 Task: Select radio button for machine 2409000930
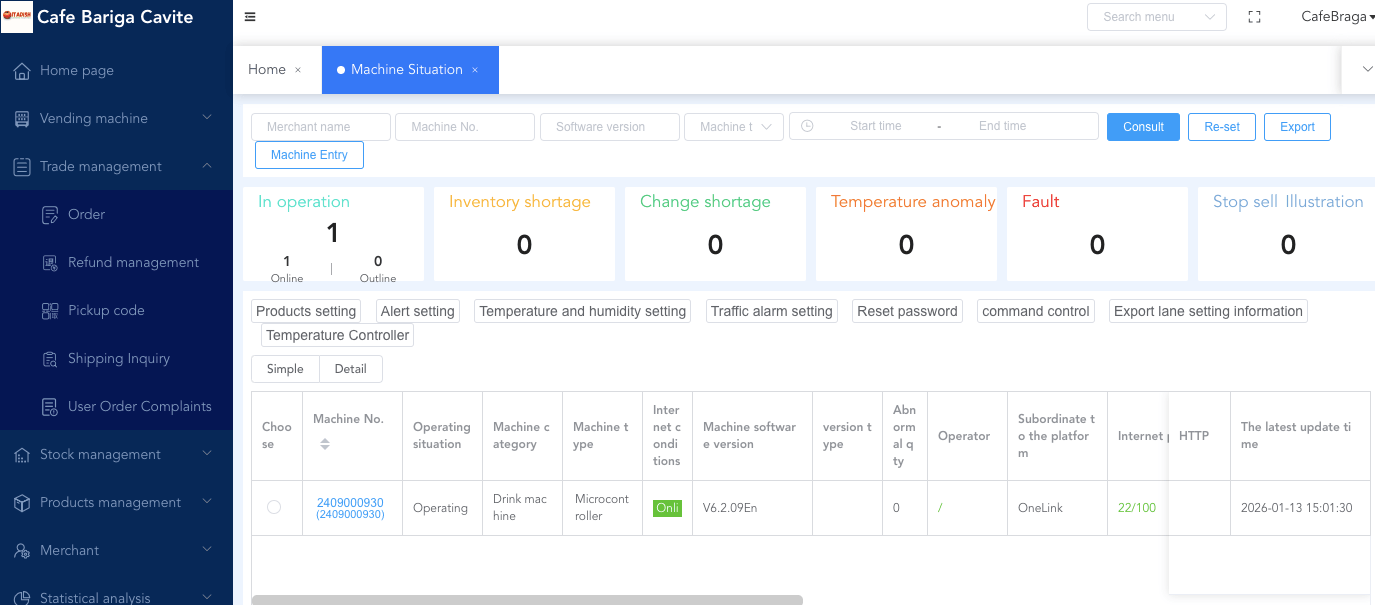[x=274, y=508]
